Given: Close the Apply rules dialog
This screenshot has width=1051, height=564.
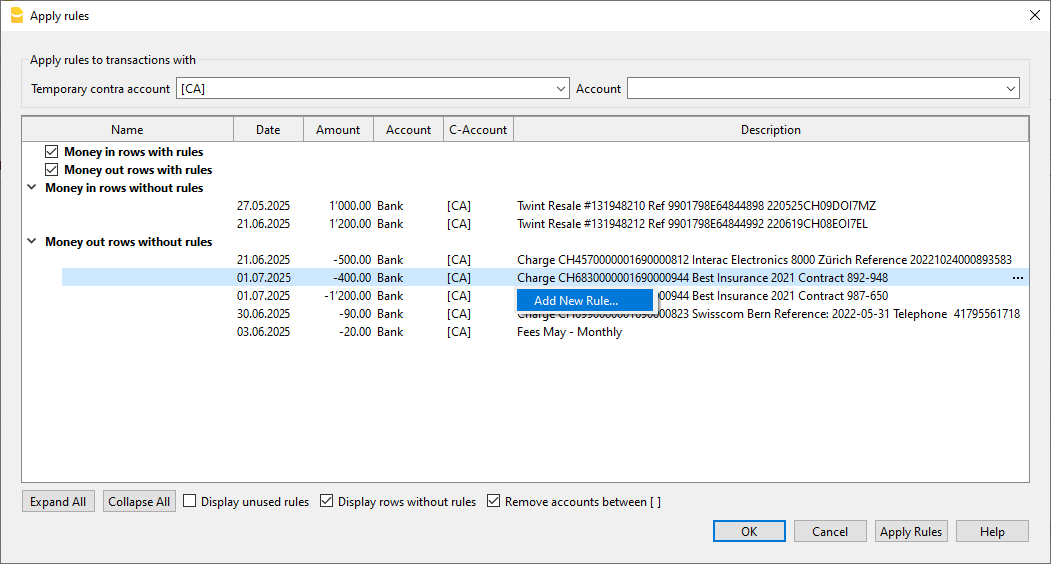Looking at the screenshot, I should tap(1034, 15).
